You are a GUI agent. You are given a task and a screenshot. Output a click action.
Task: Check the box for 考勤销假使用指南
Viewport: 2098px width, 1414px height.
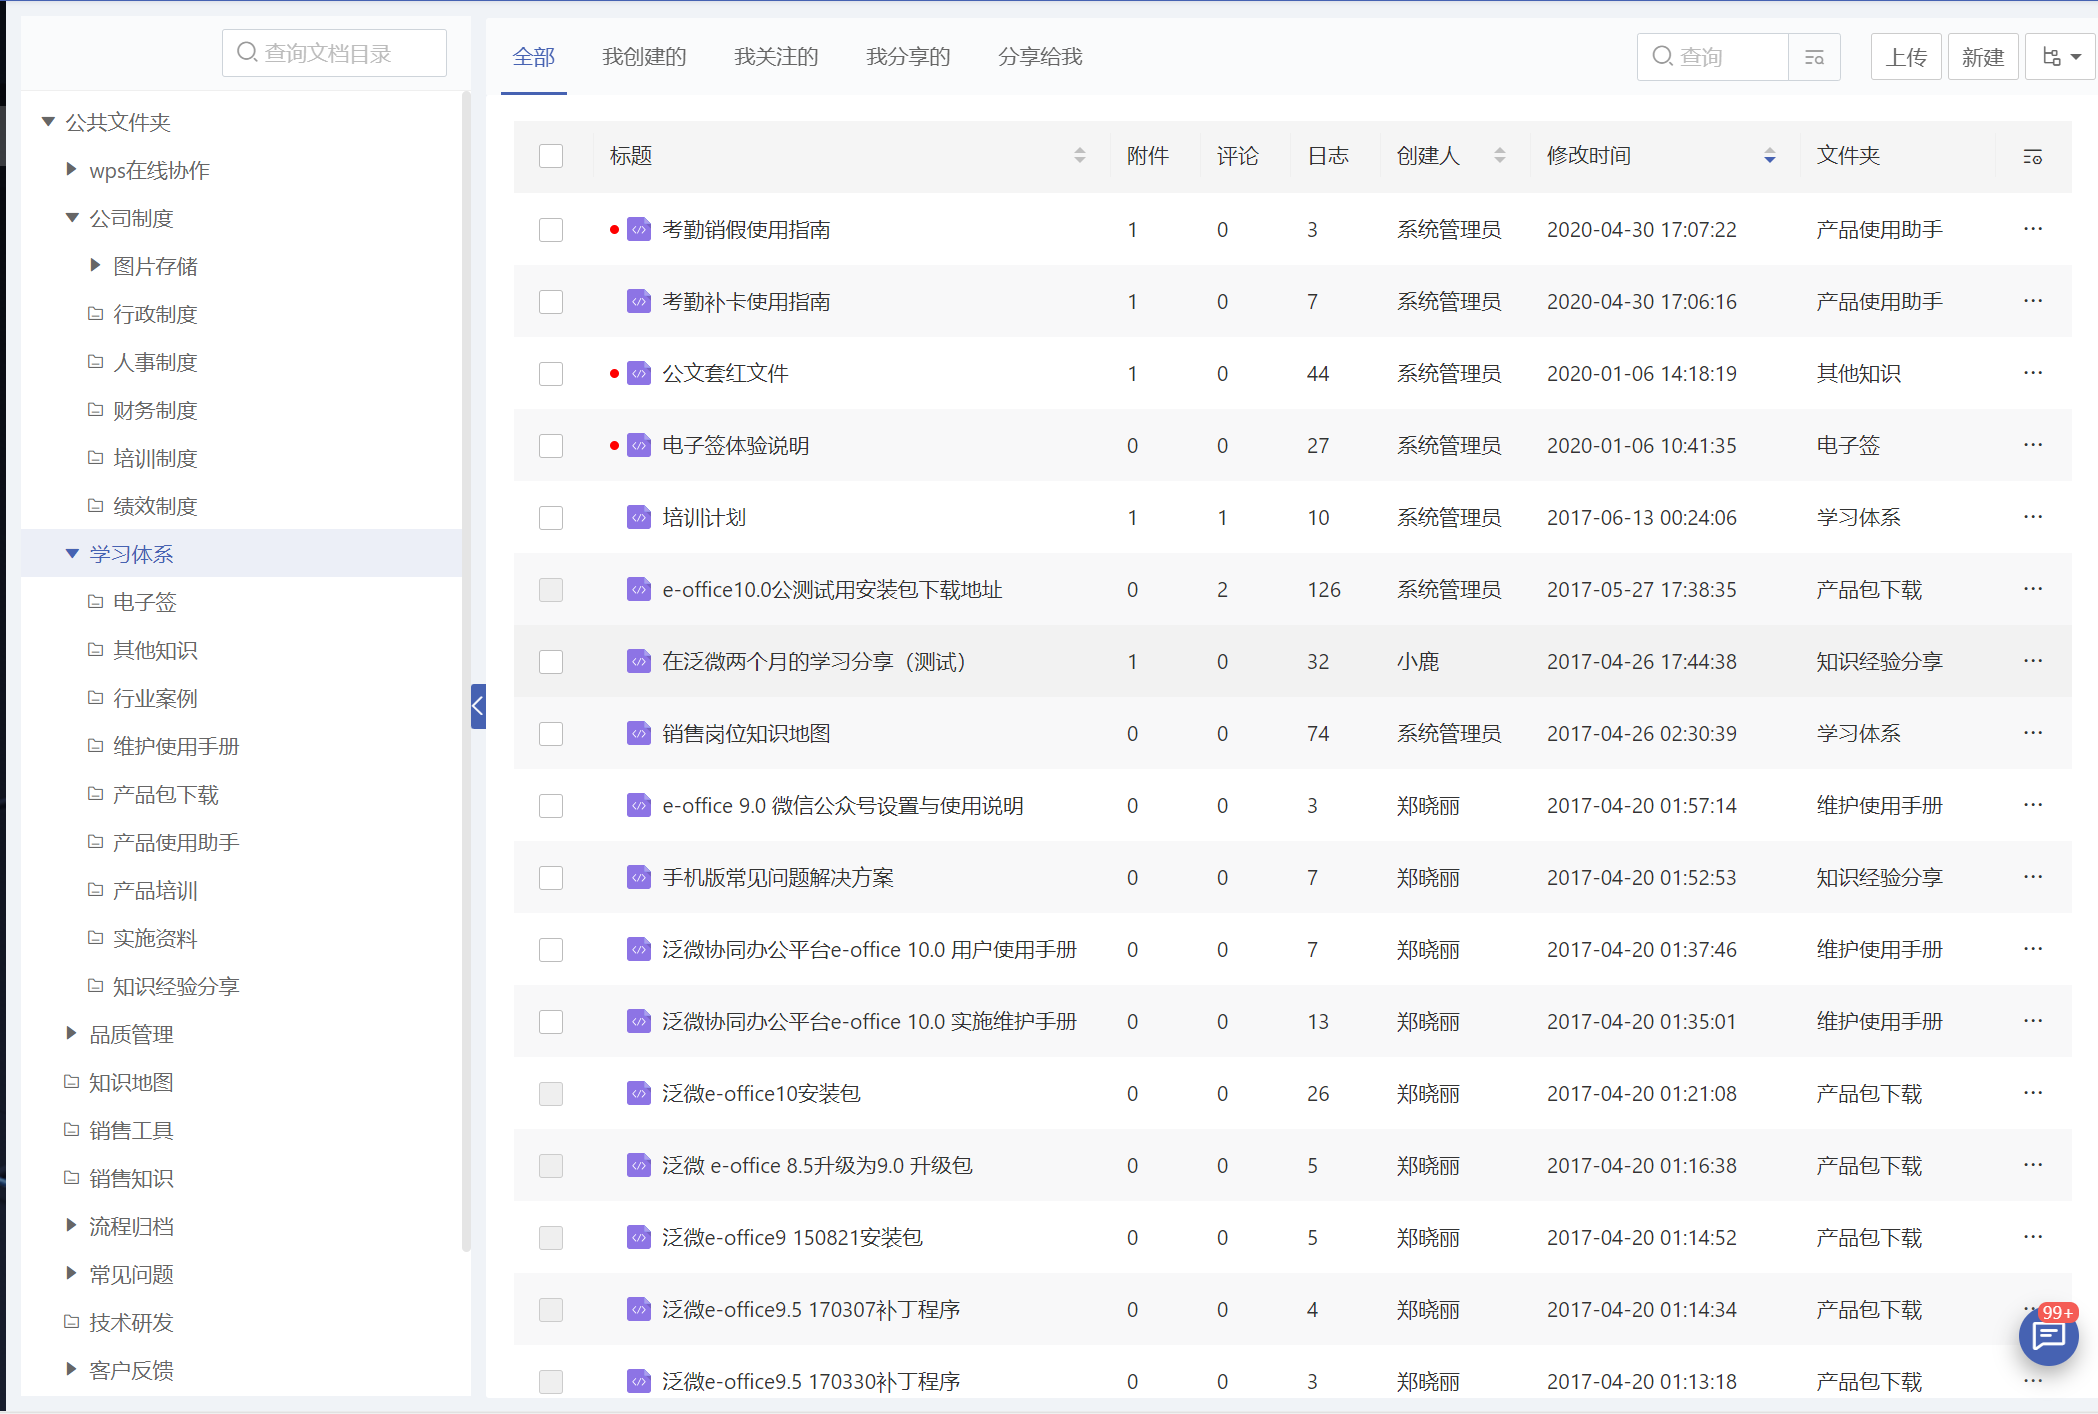click(551, 230)
